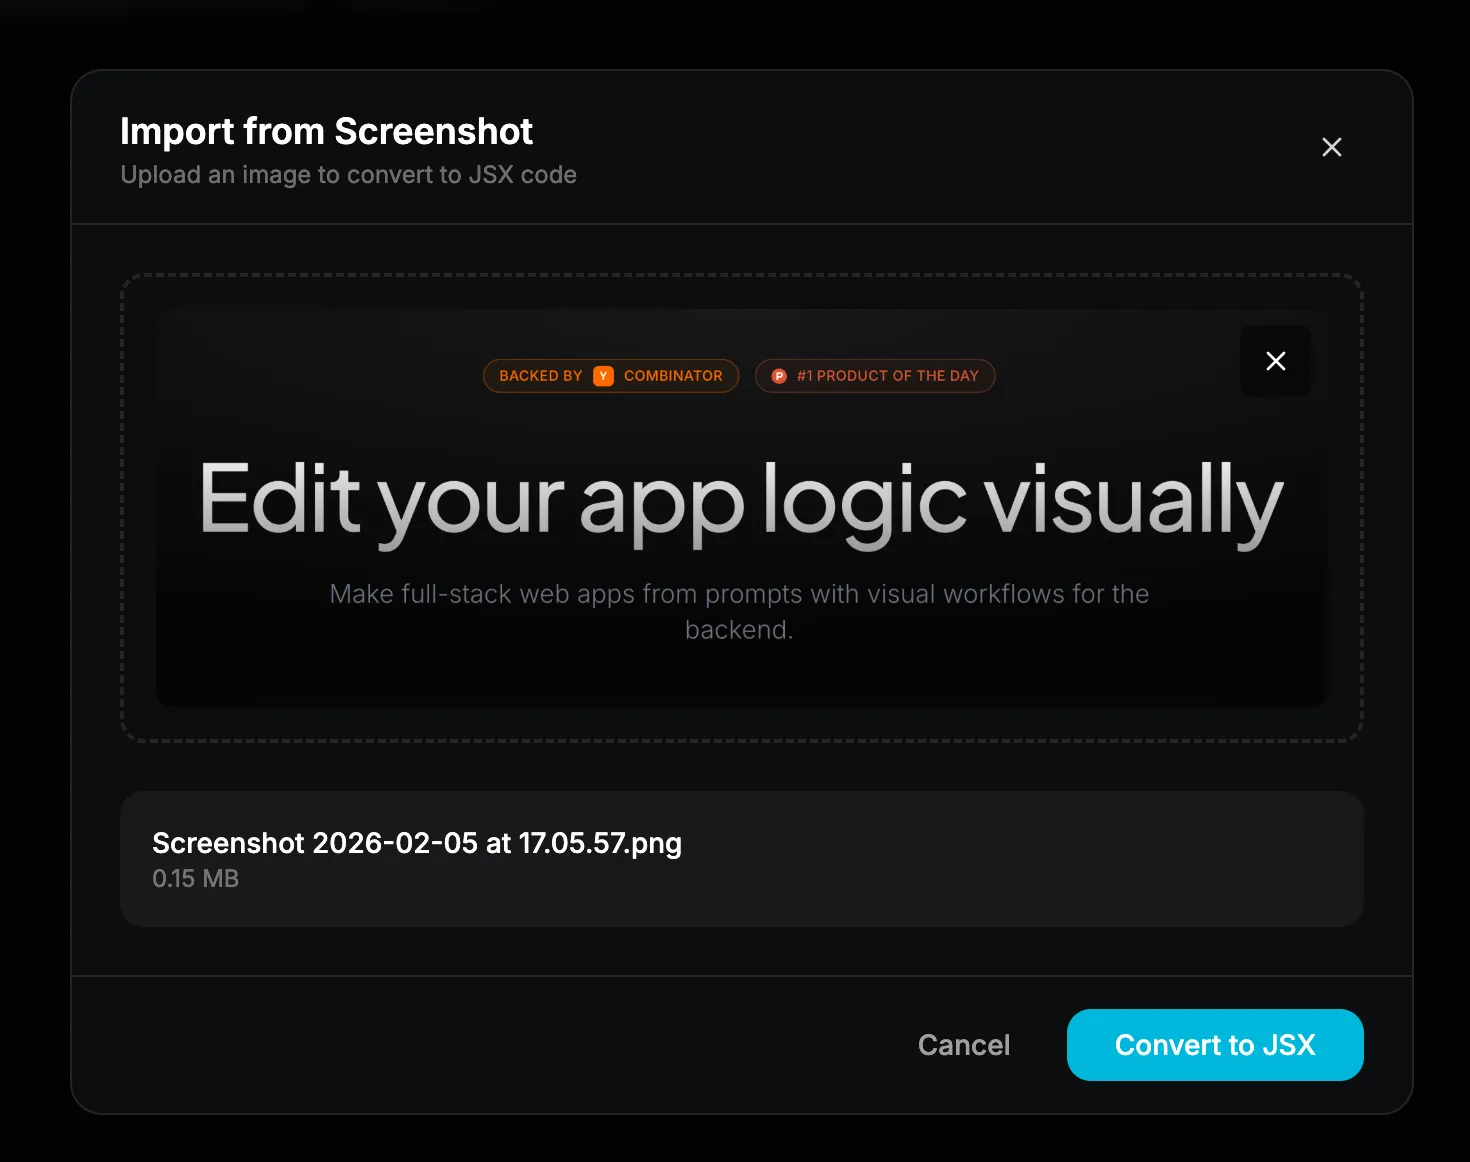Open the BACKED BY Y COMBINATOR badge
Screen dimensions: 1470x1162
click(610, 375)
